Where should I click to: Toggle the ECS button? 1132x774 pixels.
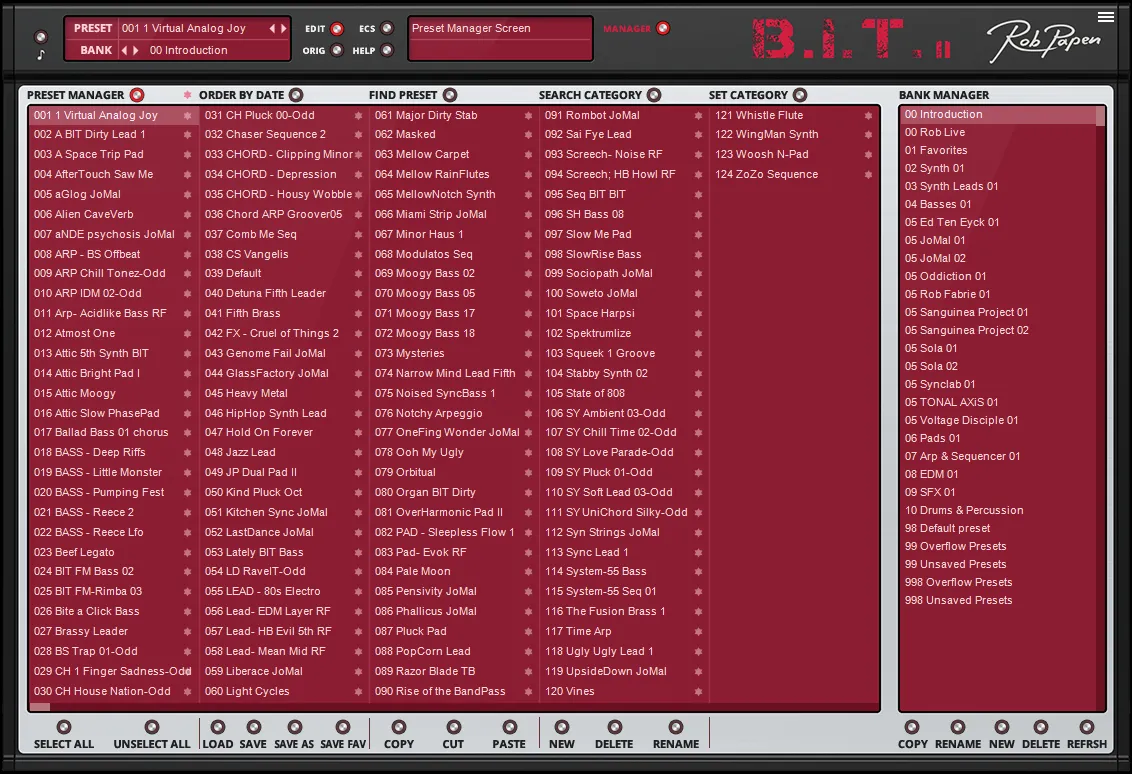[x=387, y=28]
